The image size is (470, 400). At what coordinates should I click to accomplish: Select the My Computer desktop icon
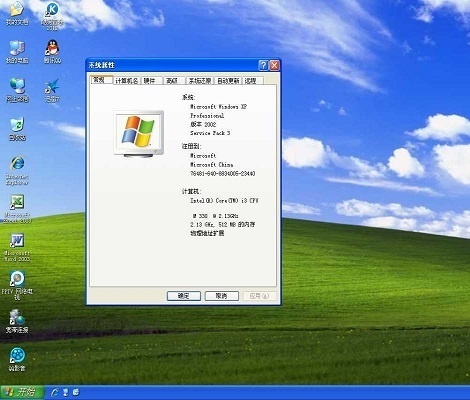click(17, 52)
